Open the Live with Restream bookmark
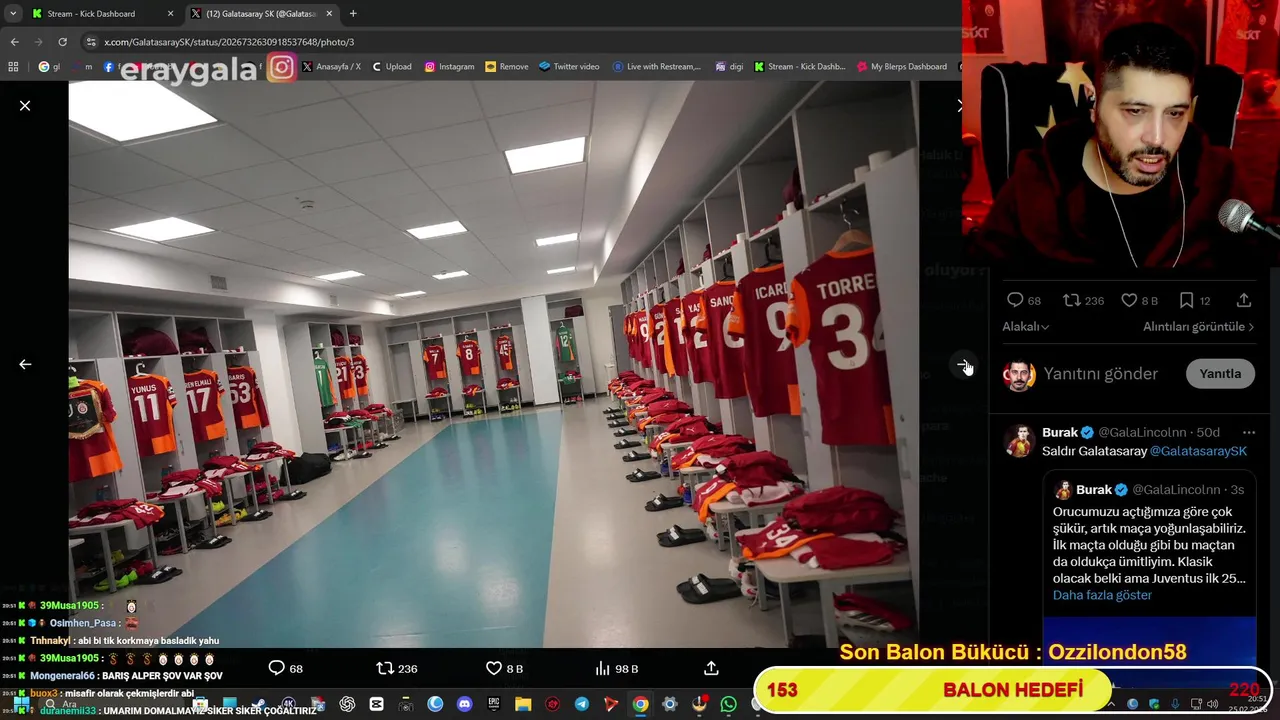Image resolution: width=1280 pixels, height=720 pixels. [x=656, y=67]
